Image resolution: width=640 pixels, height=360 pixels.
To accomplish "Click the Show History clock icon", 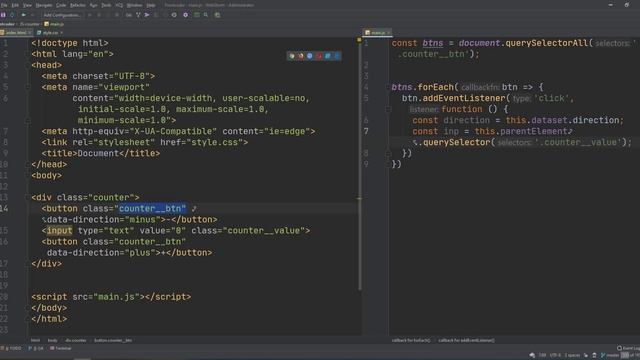I will 174,15.
